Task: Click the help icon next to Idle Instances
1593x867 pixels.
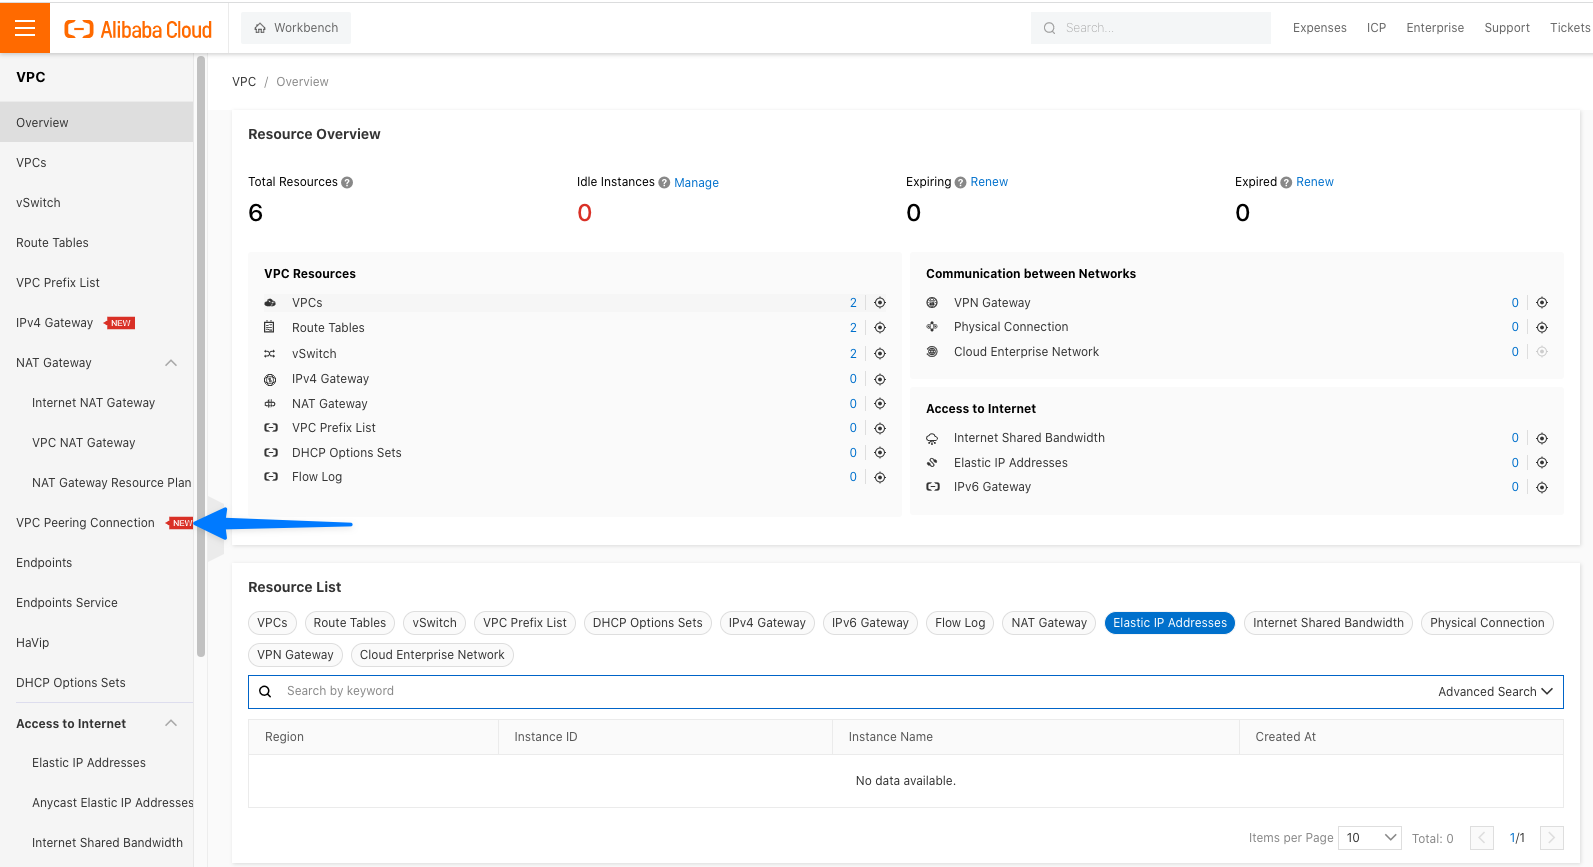Action: point(664,183)
